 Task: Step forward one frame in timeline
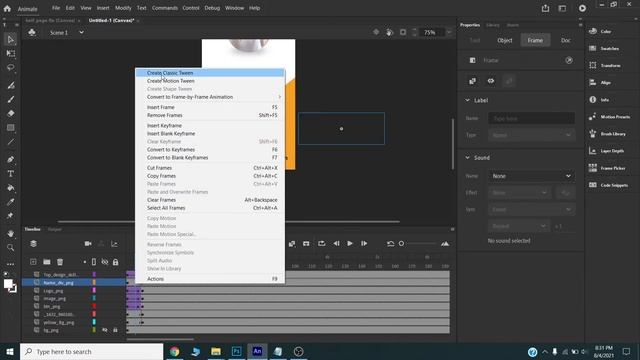[x=364, y=244]
